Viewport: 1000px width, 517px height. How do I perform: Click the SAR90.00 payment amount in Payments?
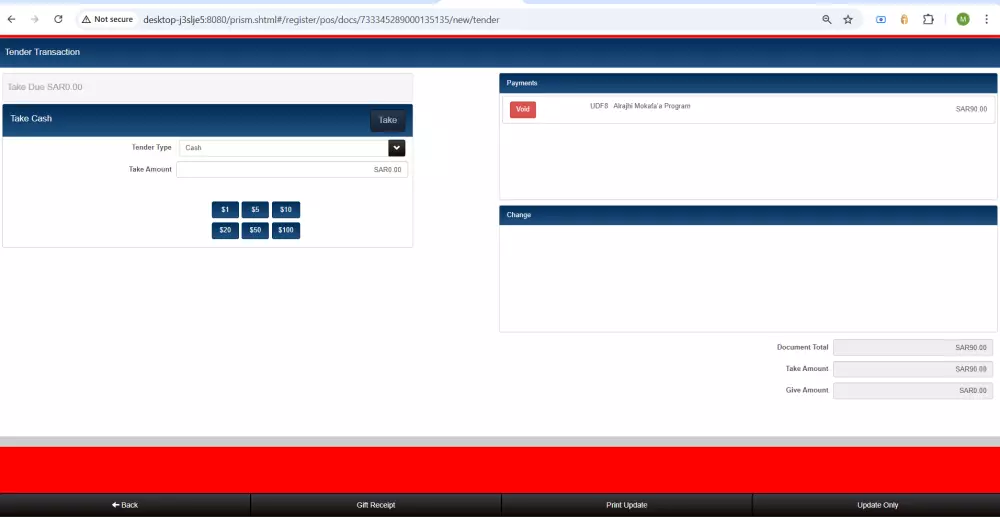coord(971,110)
